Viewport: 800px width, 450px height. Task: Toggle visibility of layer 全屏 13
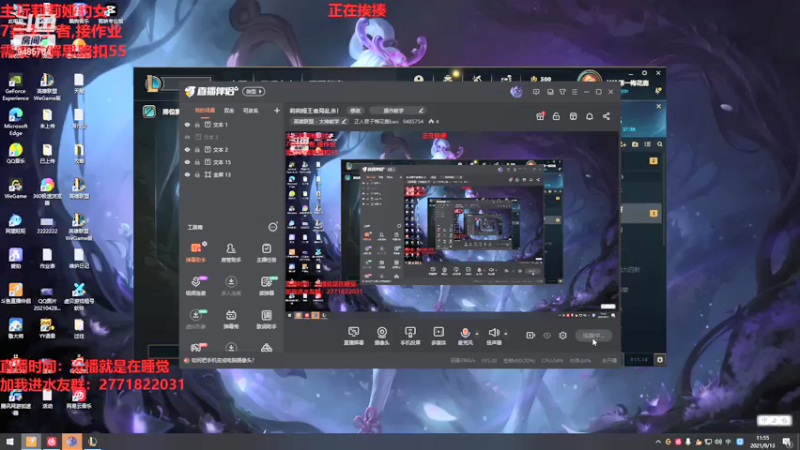pyautogui.click(x=187, y=174)
